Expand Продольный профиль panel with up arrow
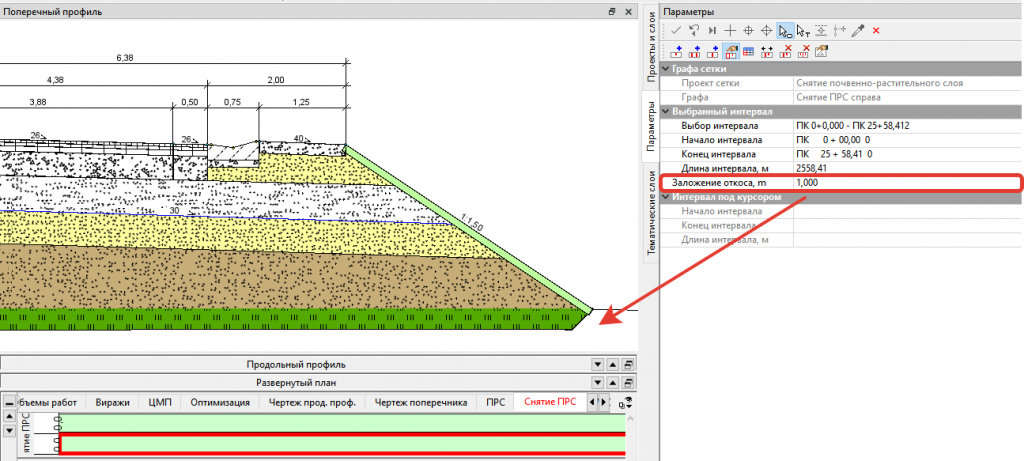Screen dimensions: 1024x461 [613, 364]
